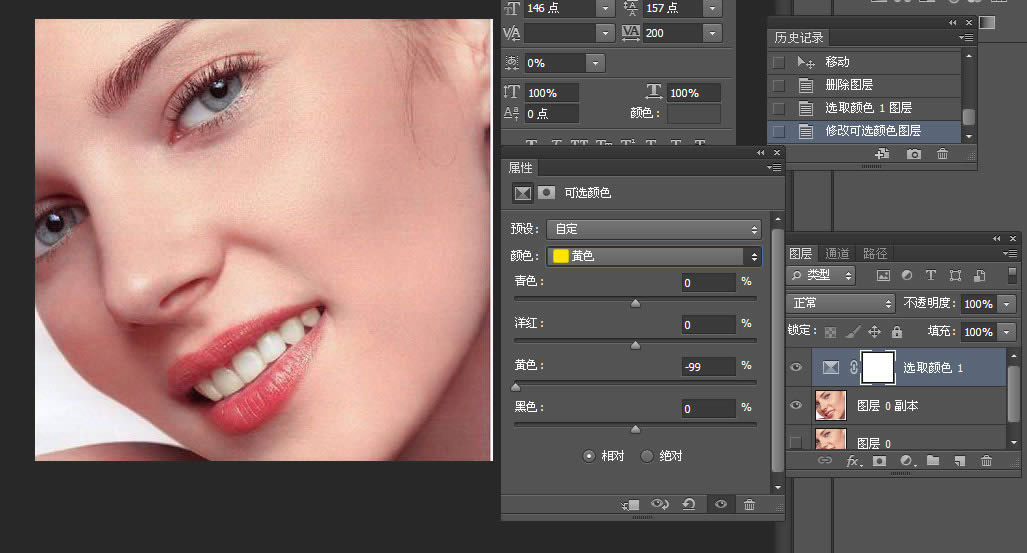This screenshot has width=1027, height=553.
Task: Open Properties panel flyout menu
Action: [x=774, y=168]
